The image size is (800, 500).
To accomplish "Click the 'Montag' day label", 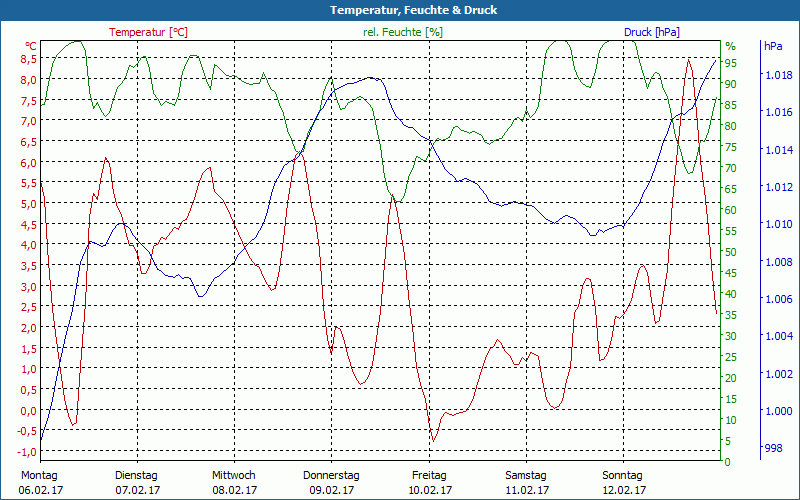I will tap(39, 475).
